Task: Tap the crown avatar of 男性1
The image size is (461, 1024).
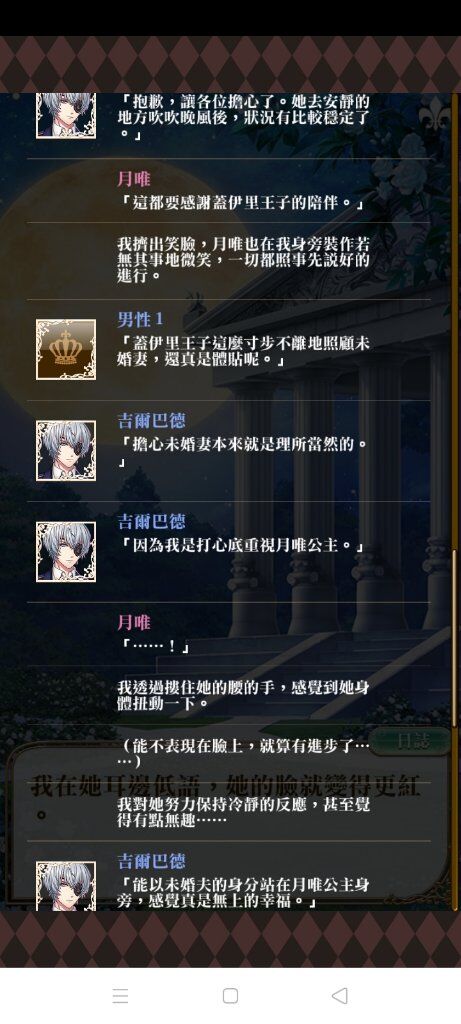Action: tap(65, 349)
